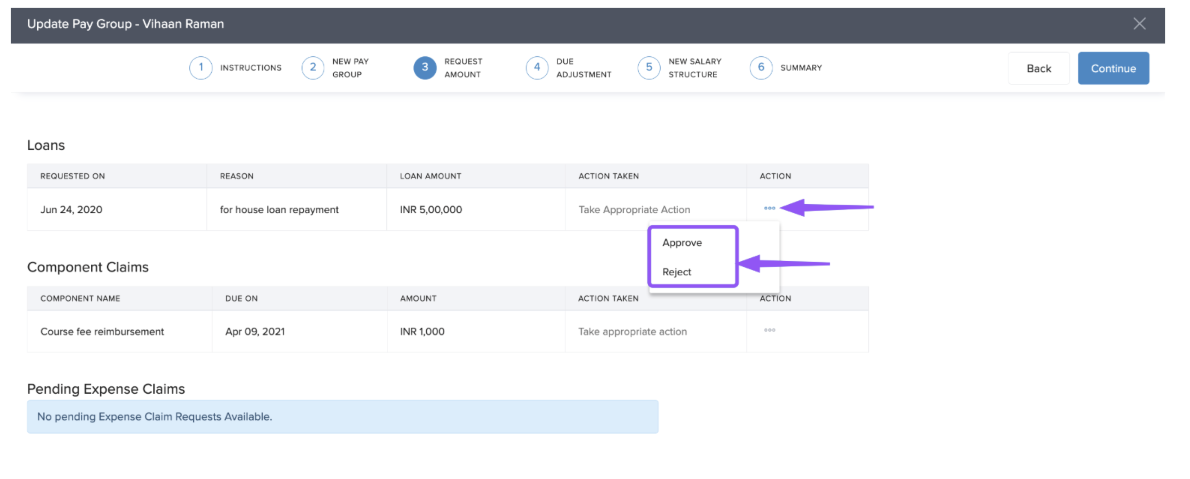The image size is (1190, 479).
Task: Click the house loan repayment reason cell
Action: (x=279, y=210)
